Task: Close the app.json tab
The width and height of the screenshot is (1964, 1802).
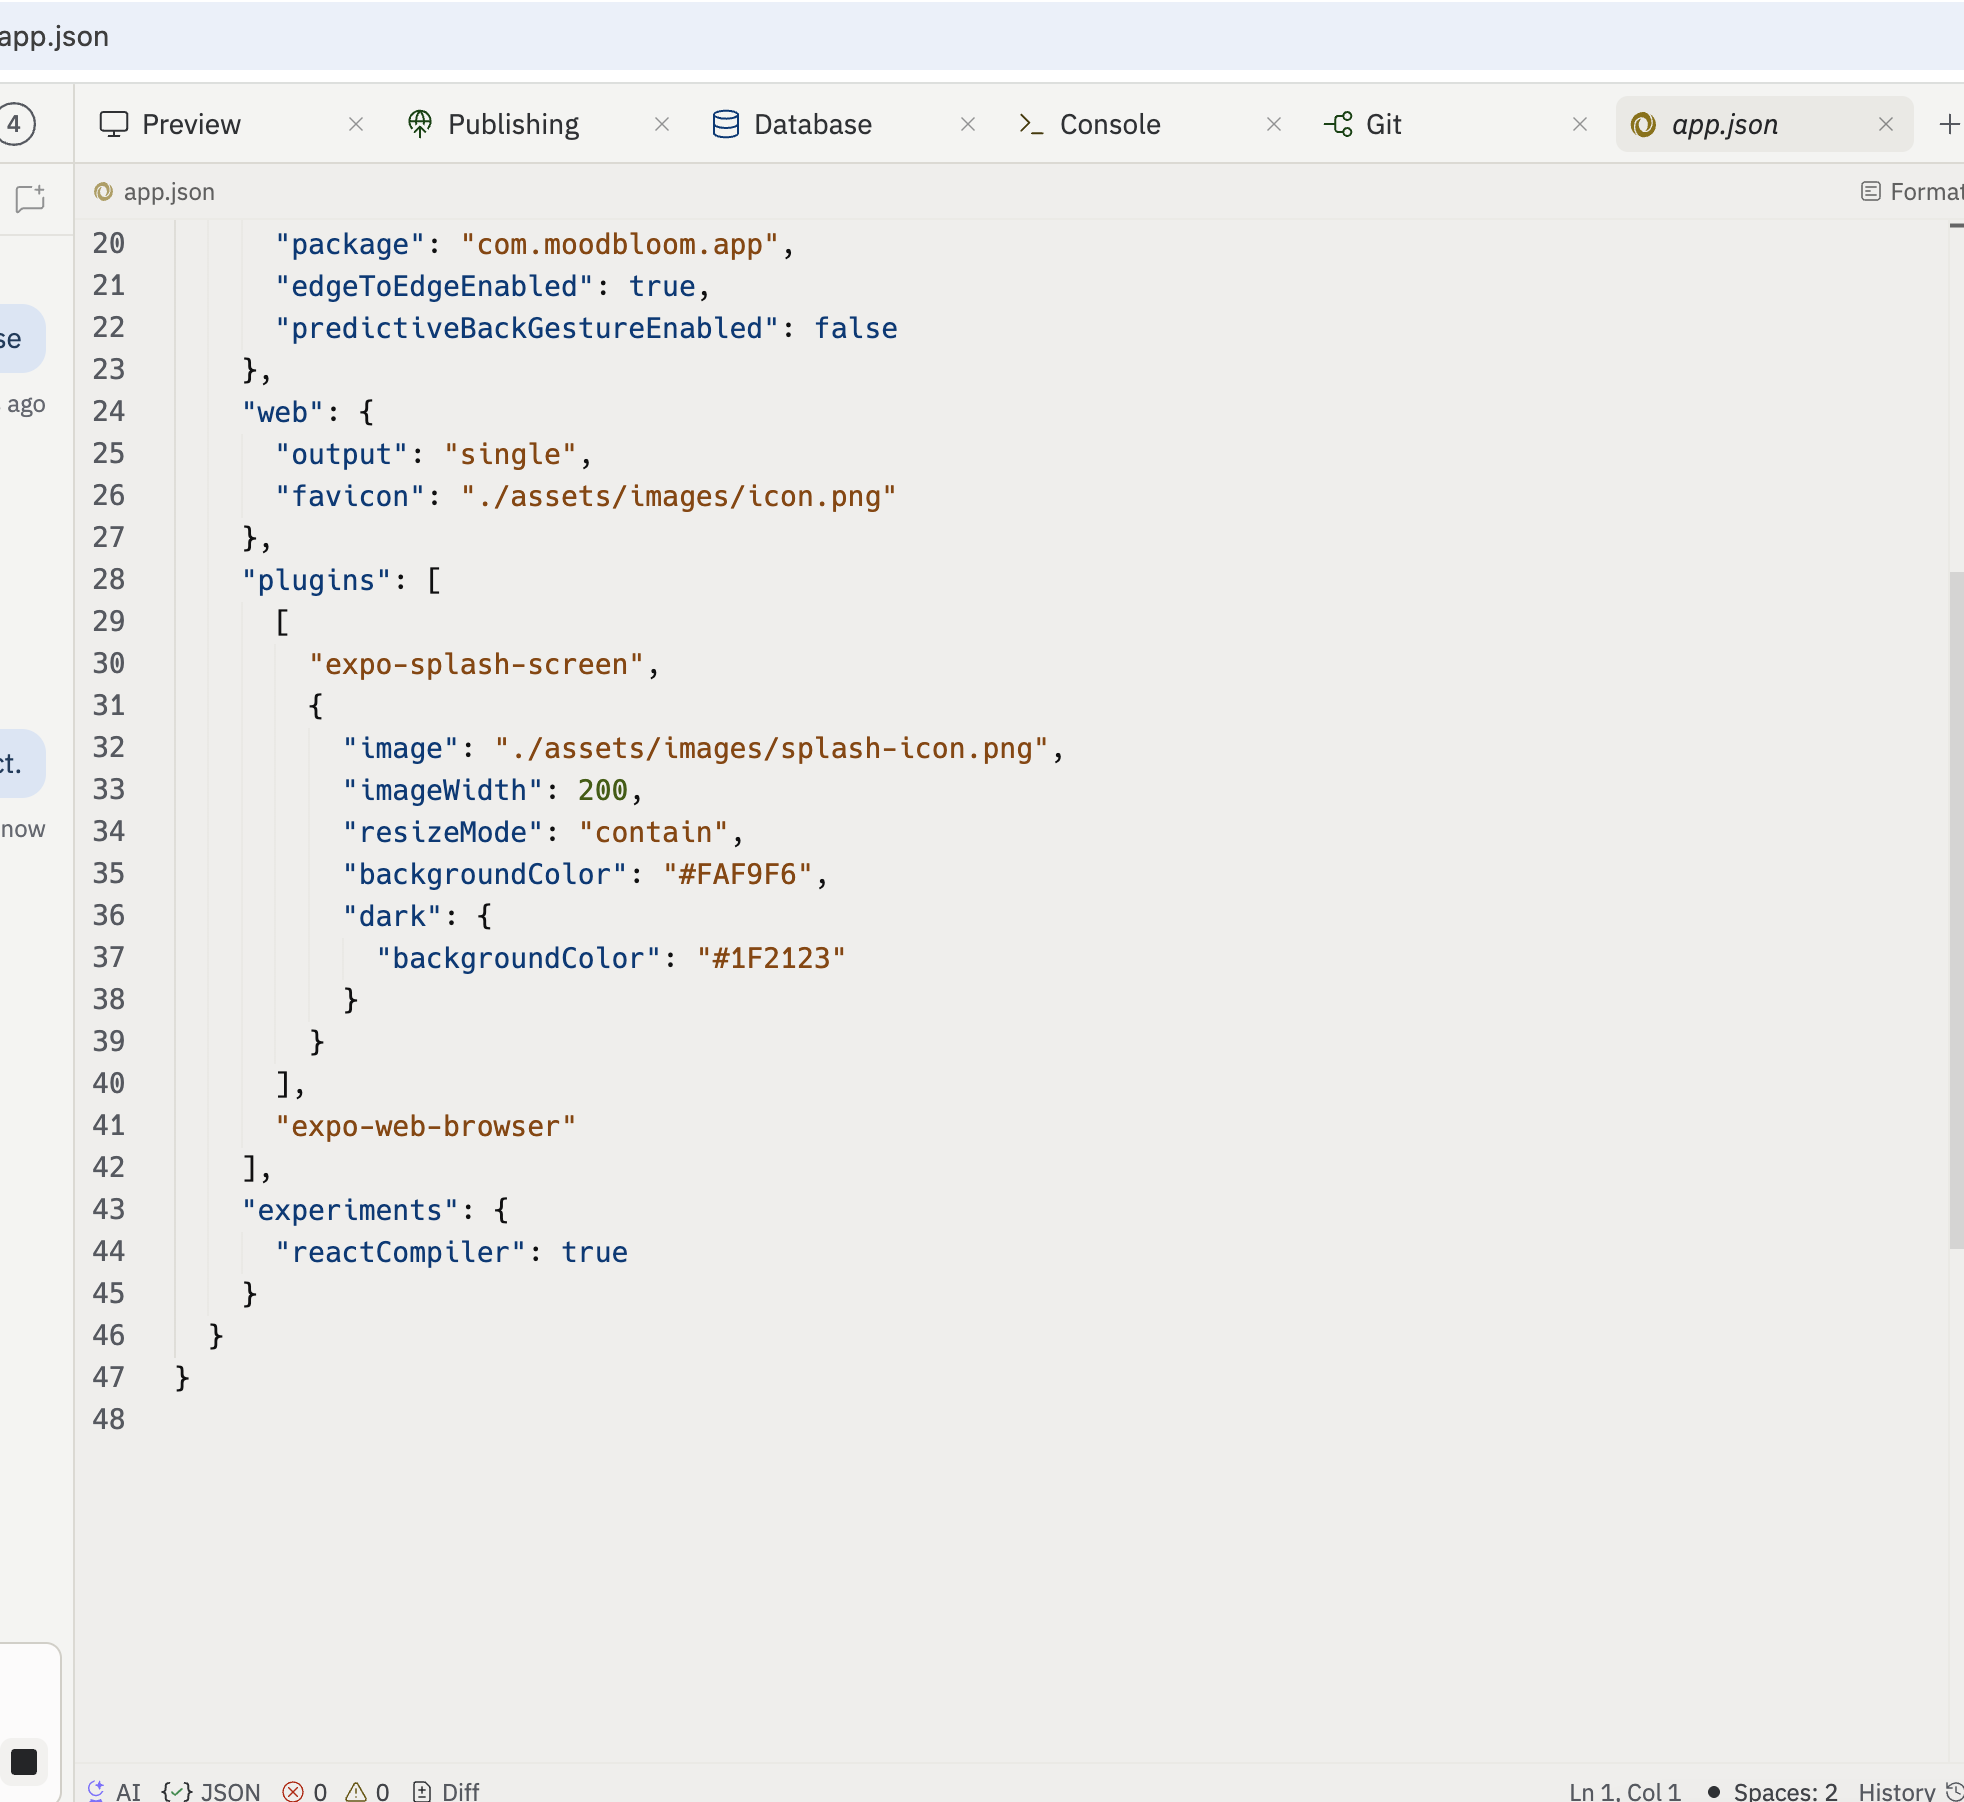Action: 1886,125
